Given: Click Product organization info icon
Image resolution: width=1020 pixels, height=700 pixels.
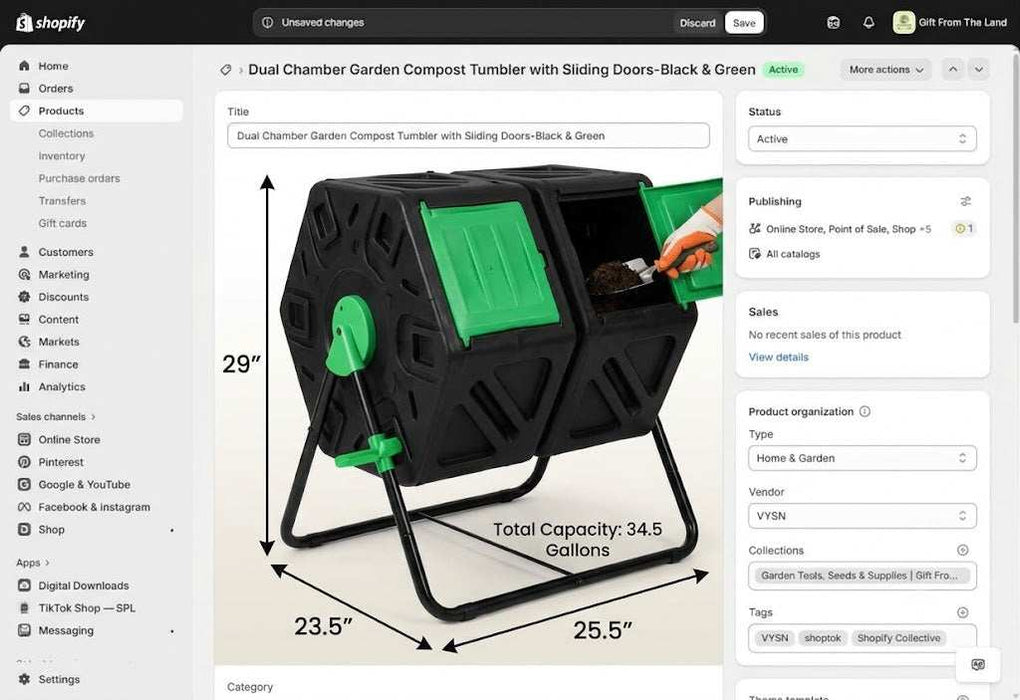Looking at the screenshot, I should click(865, 411).
